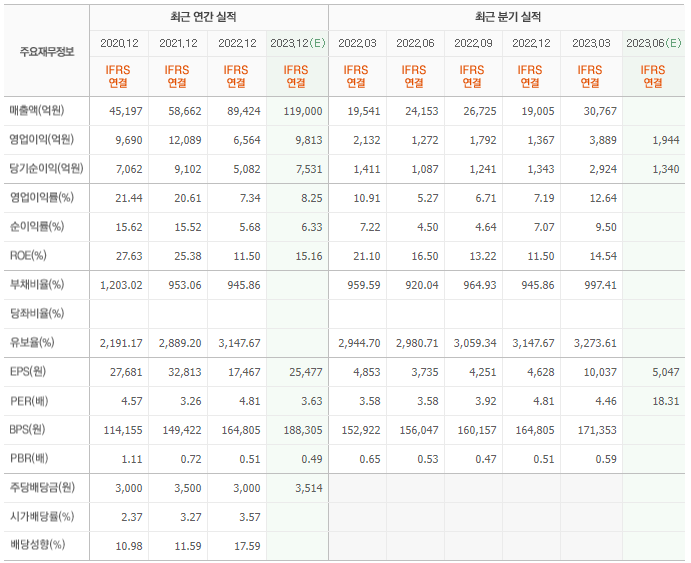Image resolution: width=691 pixels, height=563 pixels.
Task: Click the quarterly sales value 30,767
Action: point(600,111)
